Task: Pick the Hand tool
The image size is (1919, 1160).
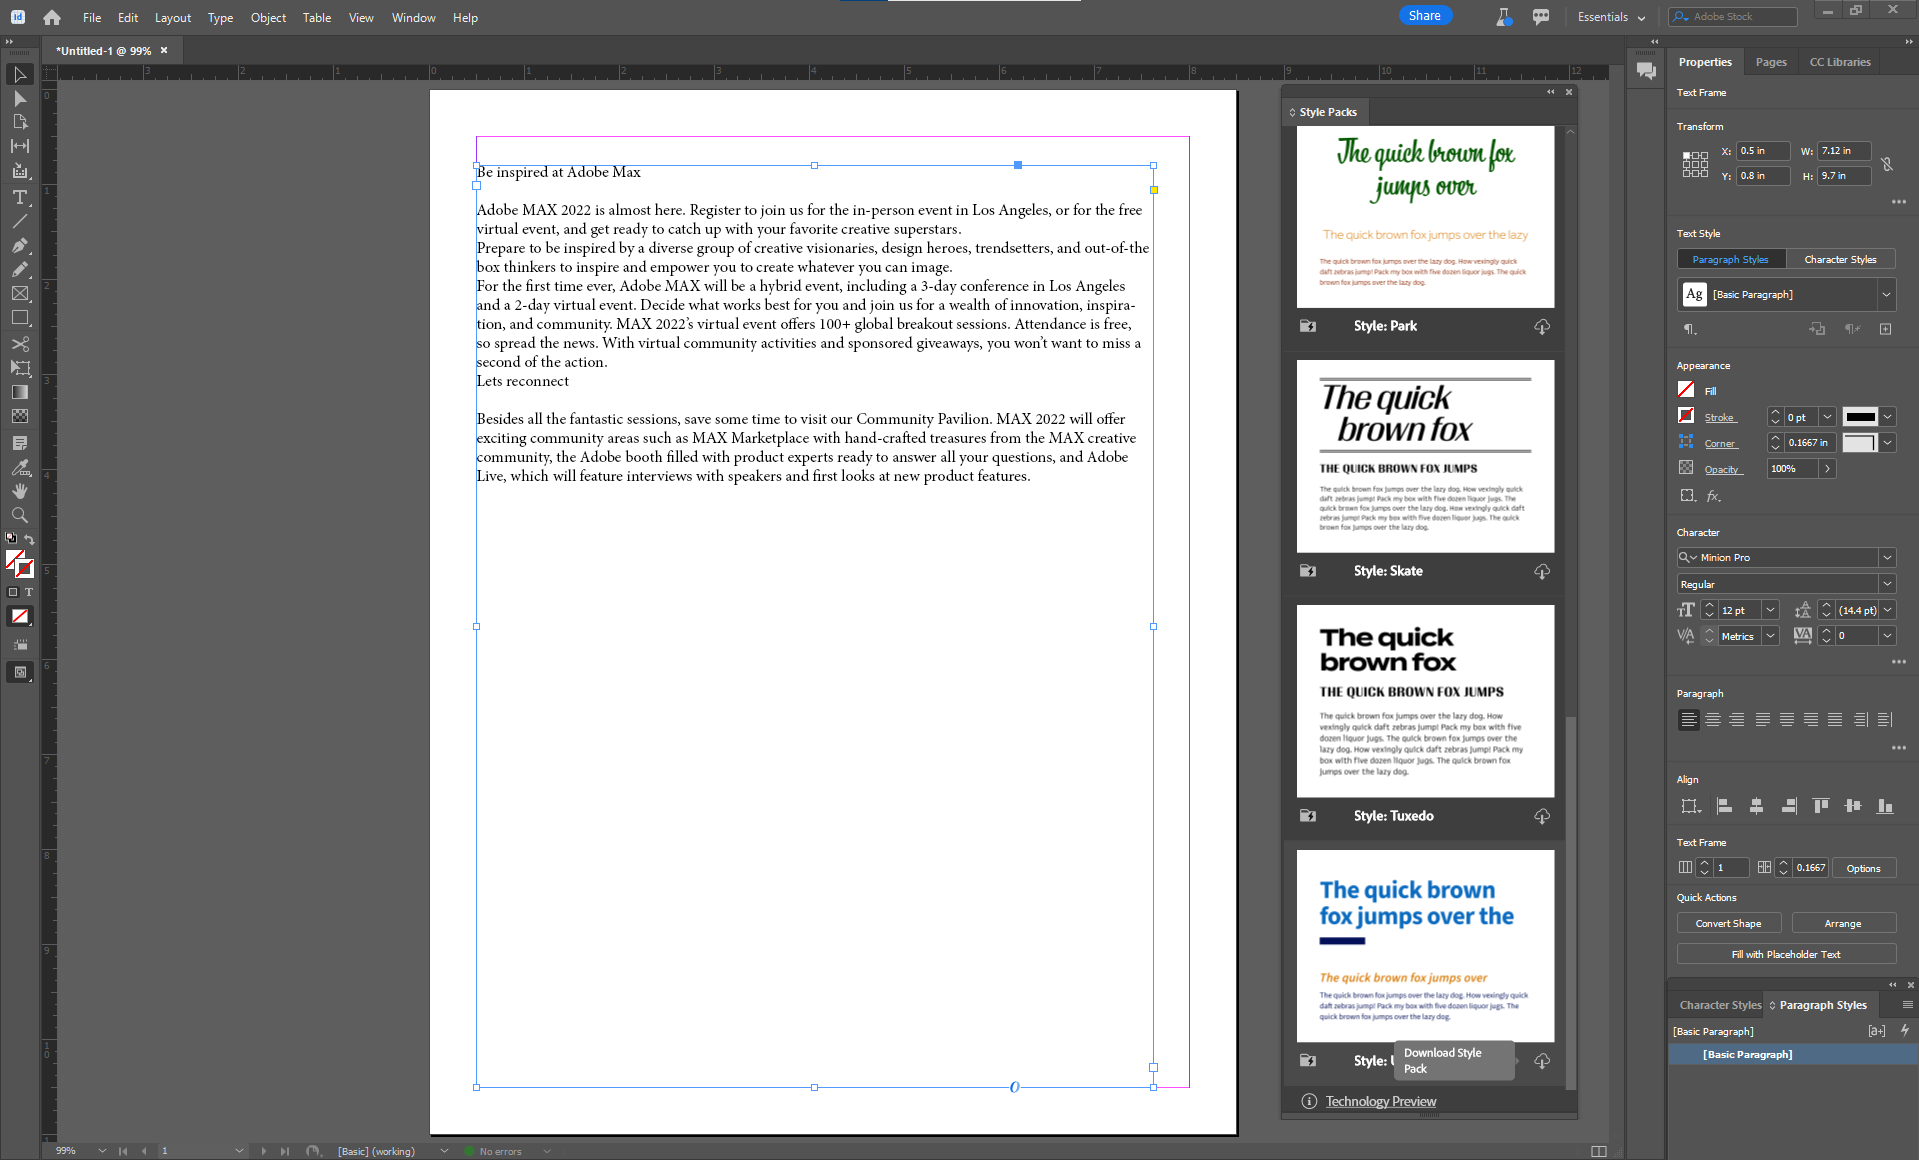Action: (x=20, y=491)
